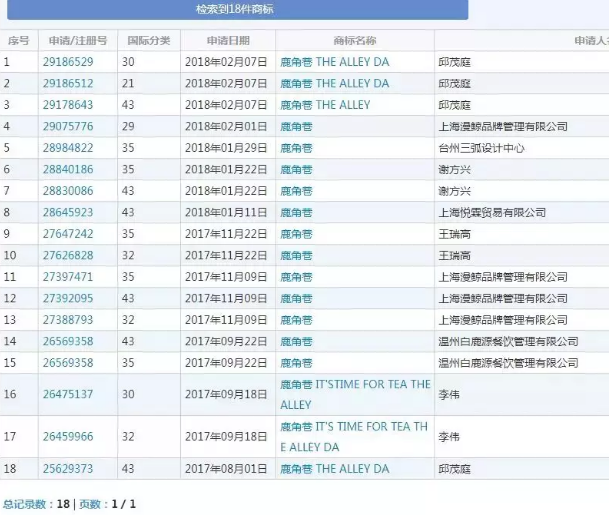This screenshot has height=515, width=614.
Task: Click registration number 28840186
Action: pos(68,170)
